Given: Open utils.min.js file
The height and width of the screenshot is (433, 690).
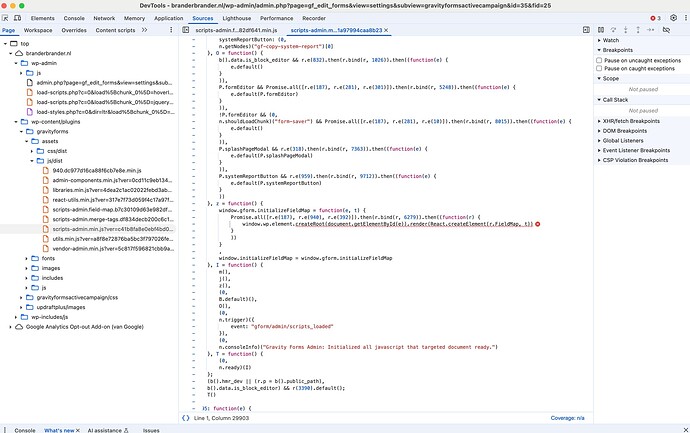Looking at the screenshot, I should [x=112, y=239].
